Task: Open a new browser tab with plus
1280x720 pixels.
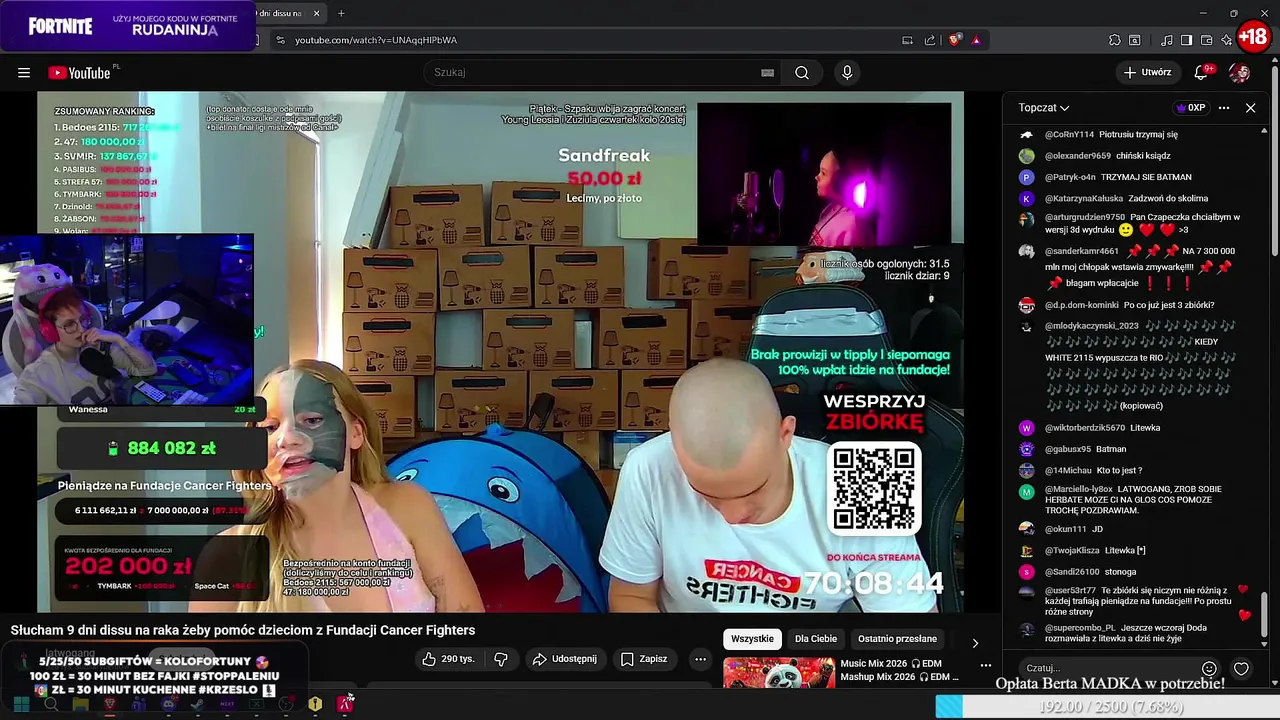Action: 341,13
